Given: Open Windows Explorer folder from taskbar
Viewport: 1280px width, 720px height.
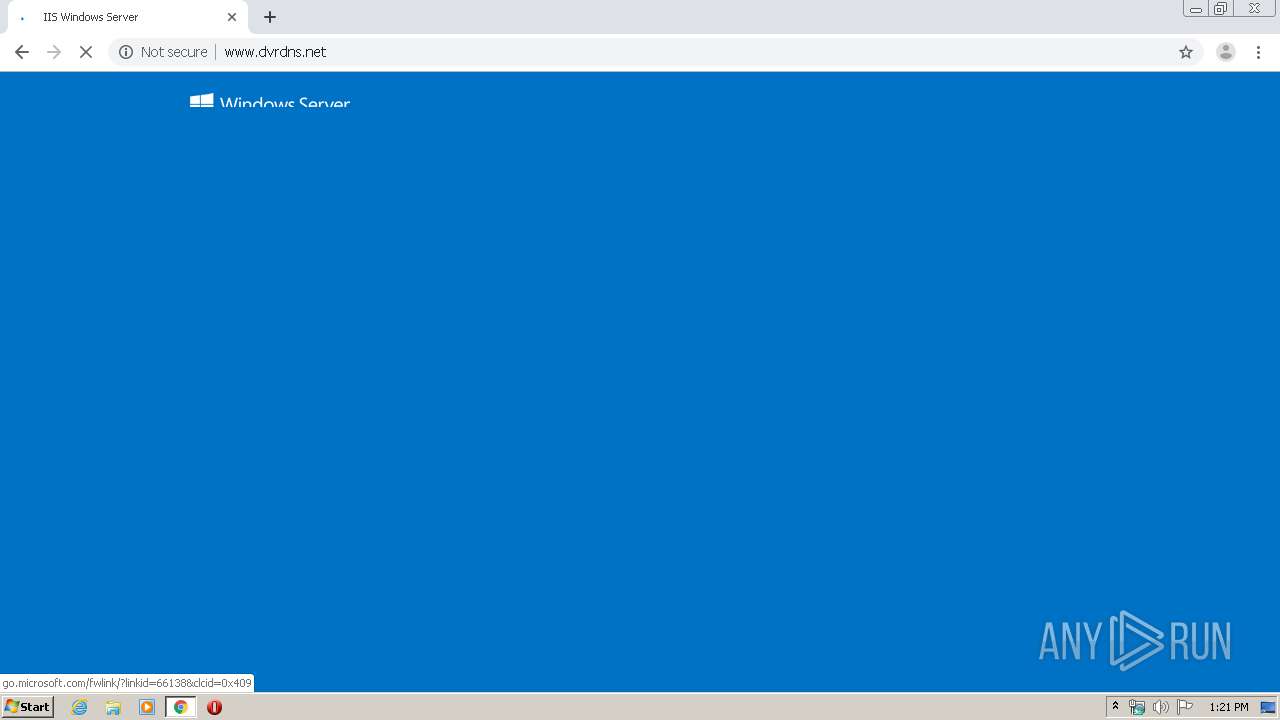Looking at the screenshot, I should 113,707.
